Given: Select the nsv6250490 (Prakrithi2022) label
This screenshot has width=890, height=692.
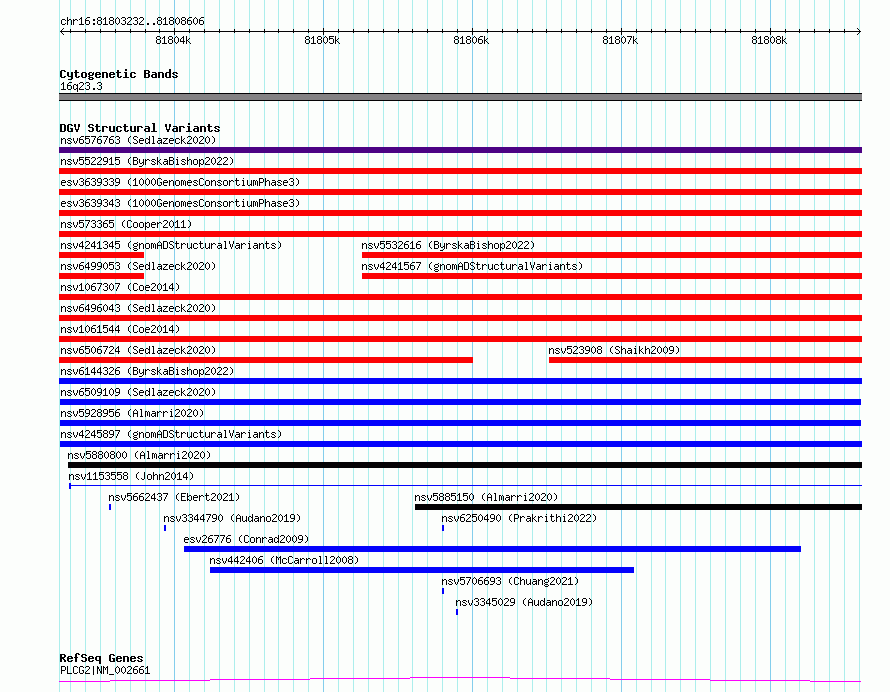Looking at the screenshot, I should point(519,518).
